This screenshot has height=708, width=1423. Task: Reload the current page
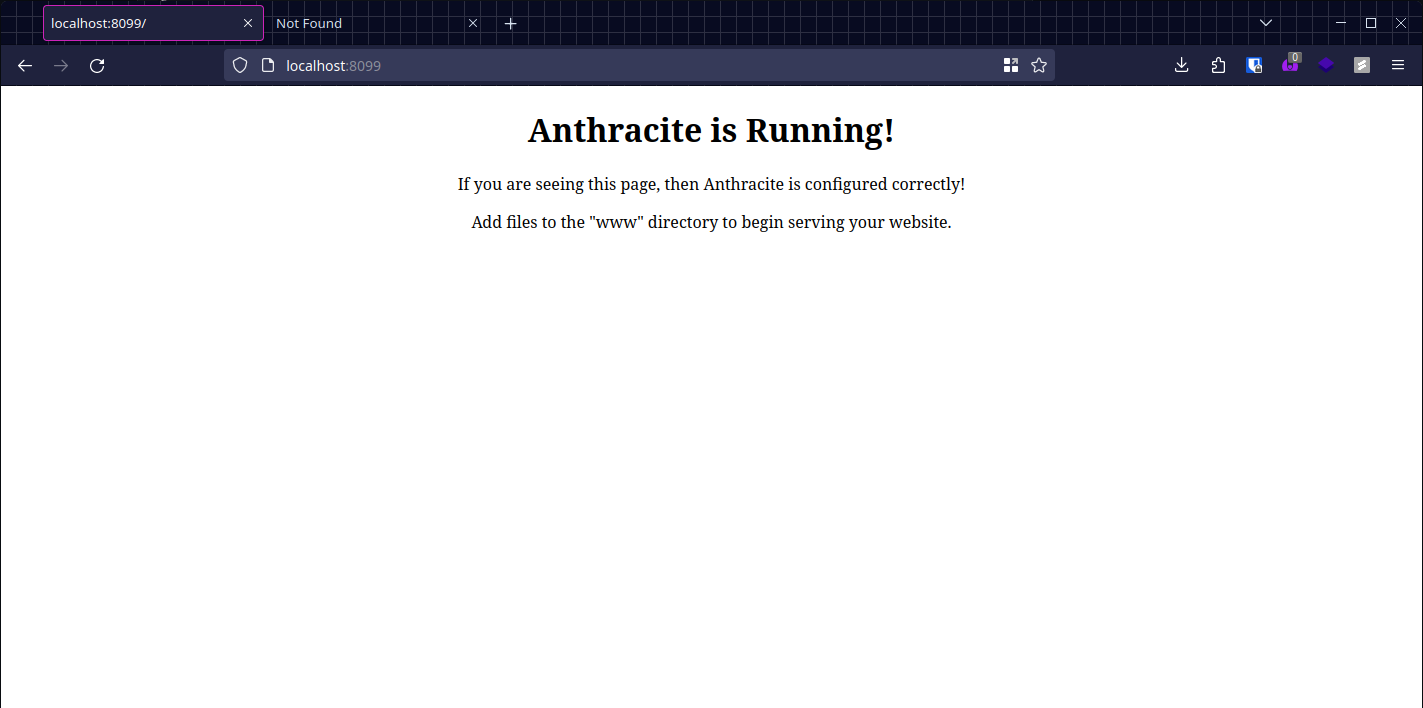pos(97,66)
